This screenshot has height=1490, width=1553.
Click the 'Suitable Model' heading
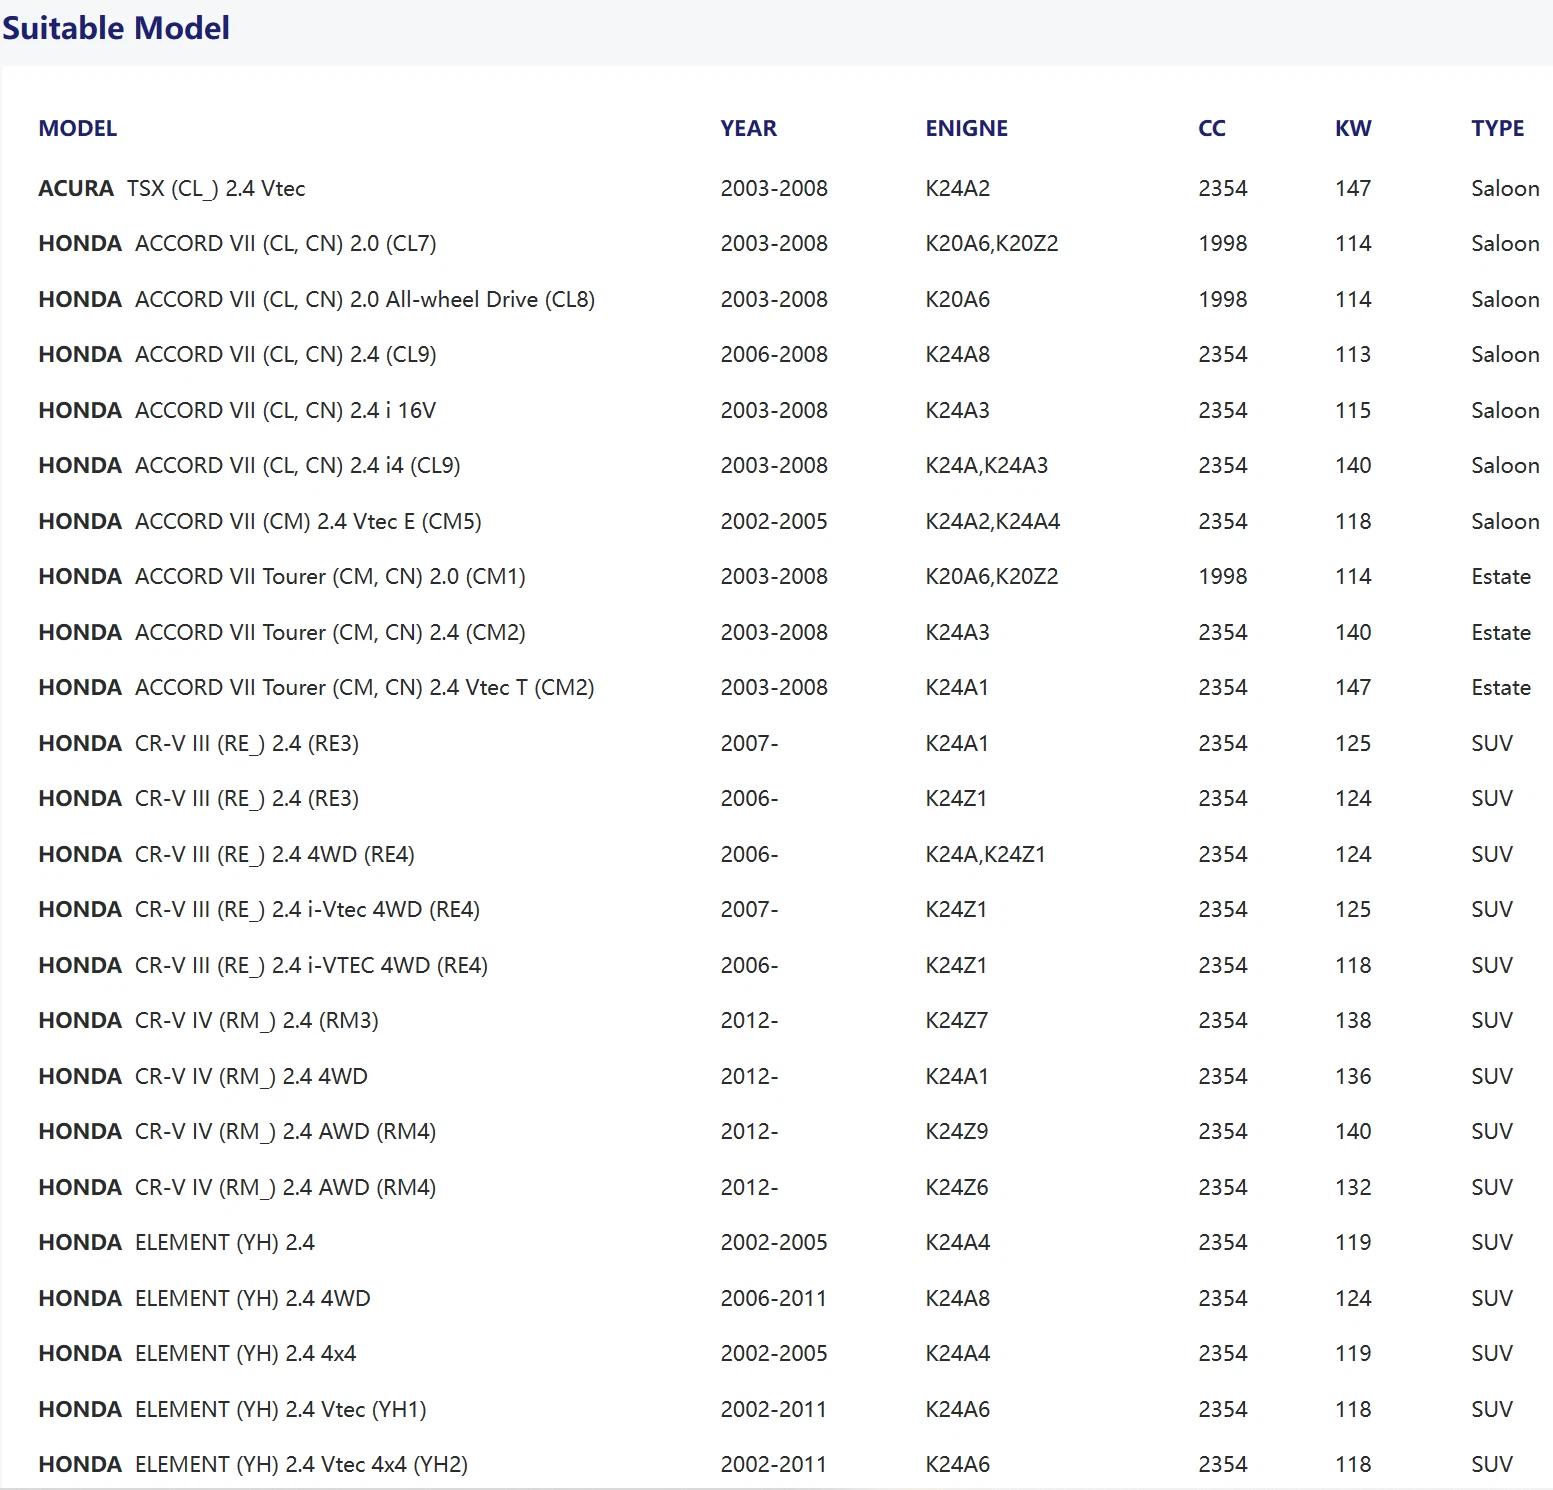pyautogui.click(x=116, y=28)
